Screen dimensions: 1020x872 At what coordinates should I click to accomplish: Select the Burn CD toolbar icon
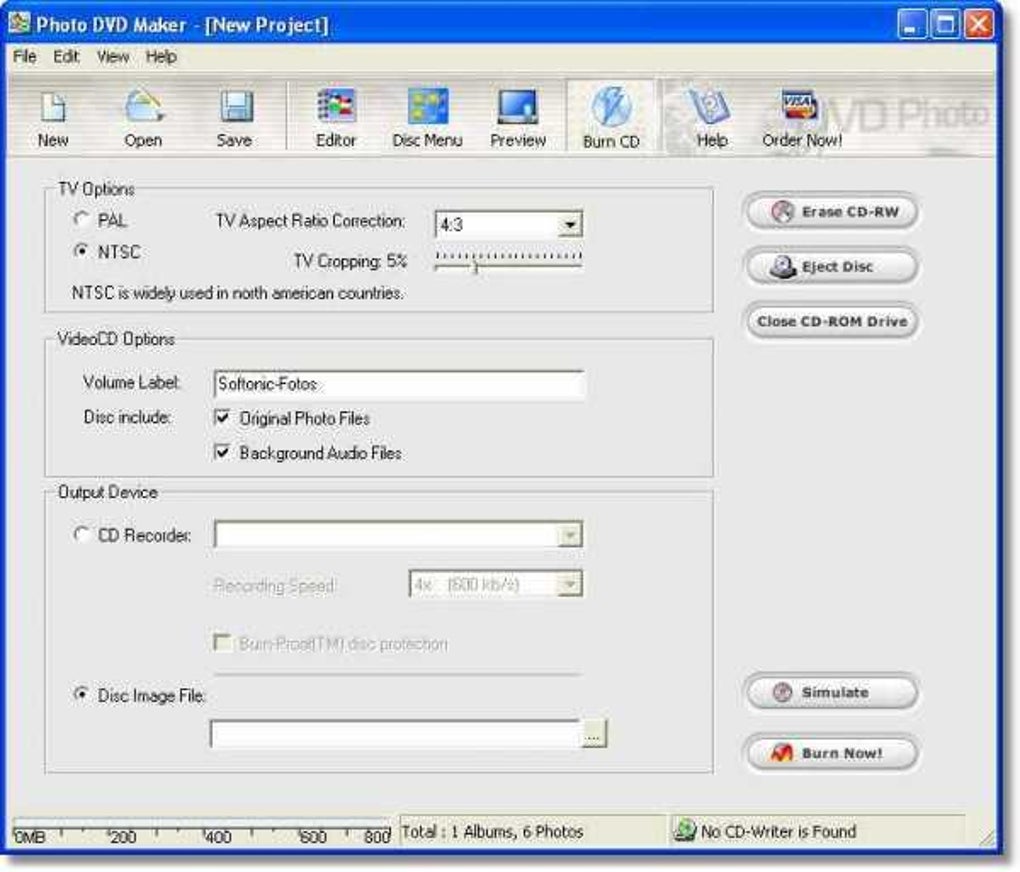[611, 106]
